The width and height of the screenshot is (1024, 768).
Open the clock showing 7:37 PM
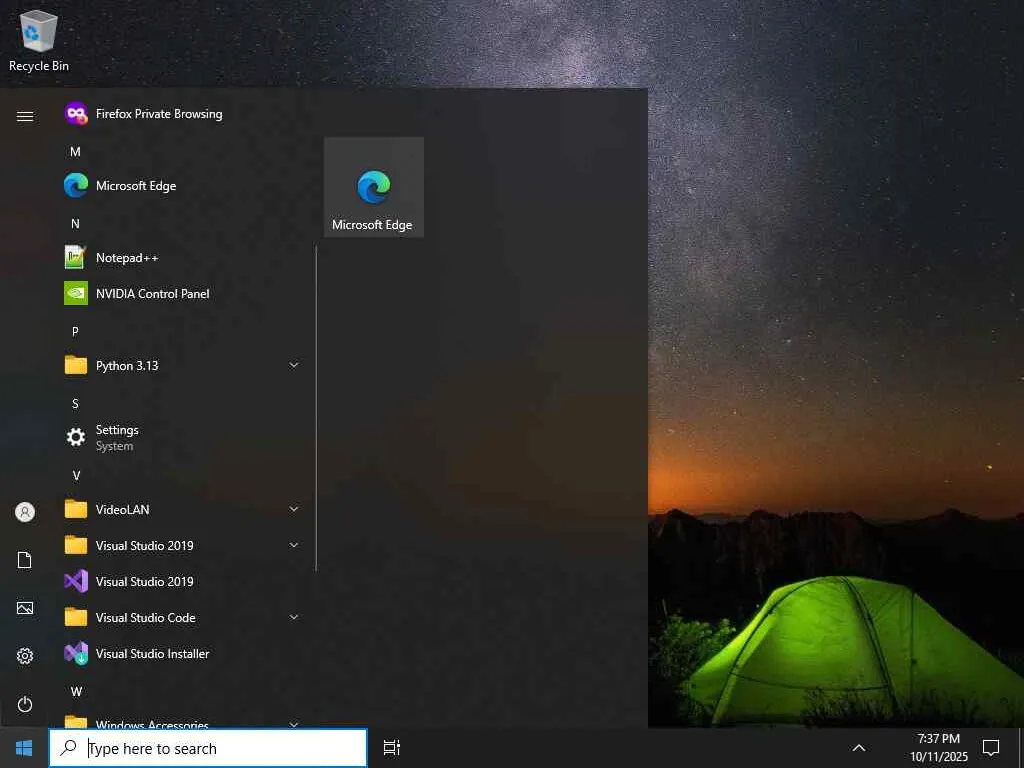[938, 748]
